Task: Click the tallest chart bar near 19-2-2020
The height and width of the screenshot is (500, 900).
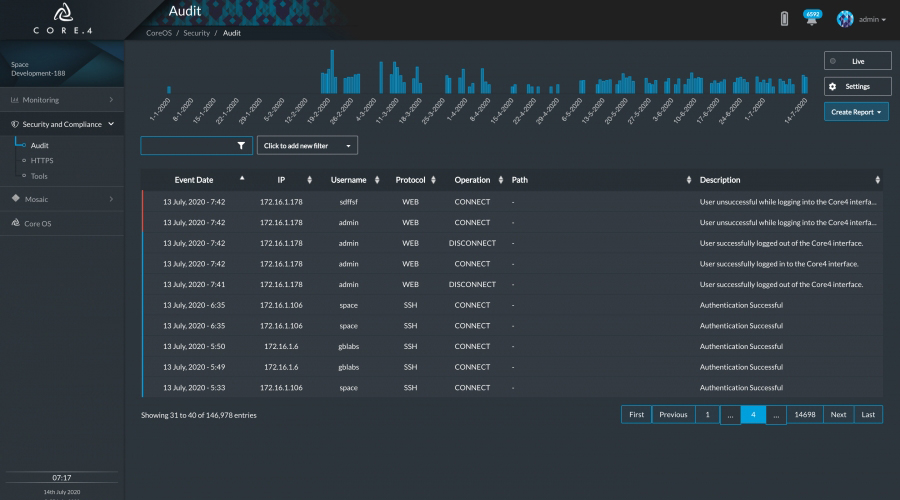Action: [x=332, y=72]
